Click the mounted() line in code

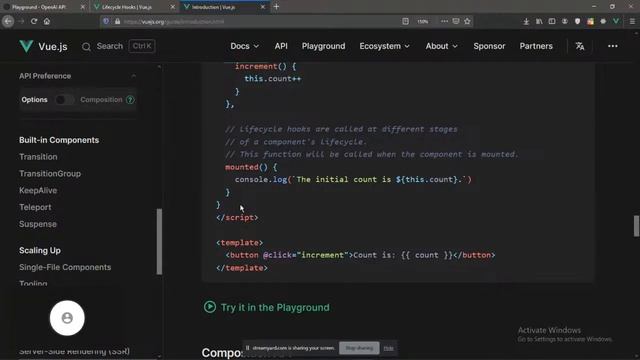coord(251,167)
